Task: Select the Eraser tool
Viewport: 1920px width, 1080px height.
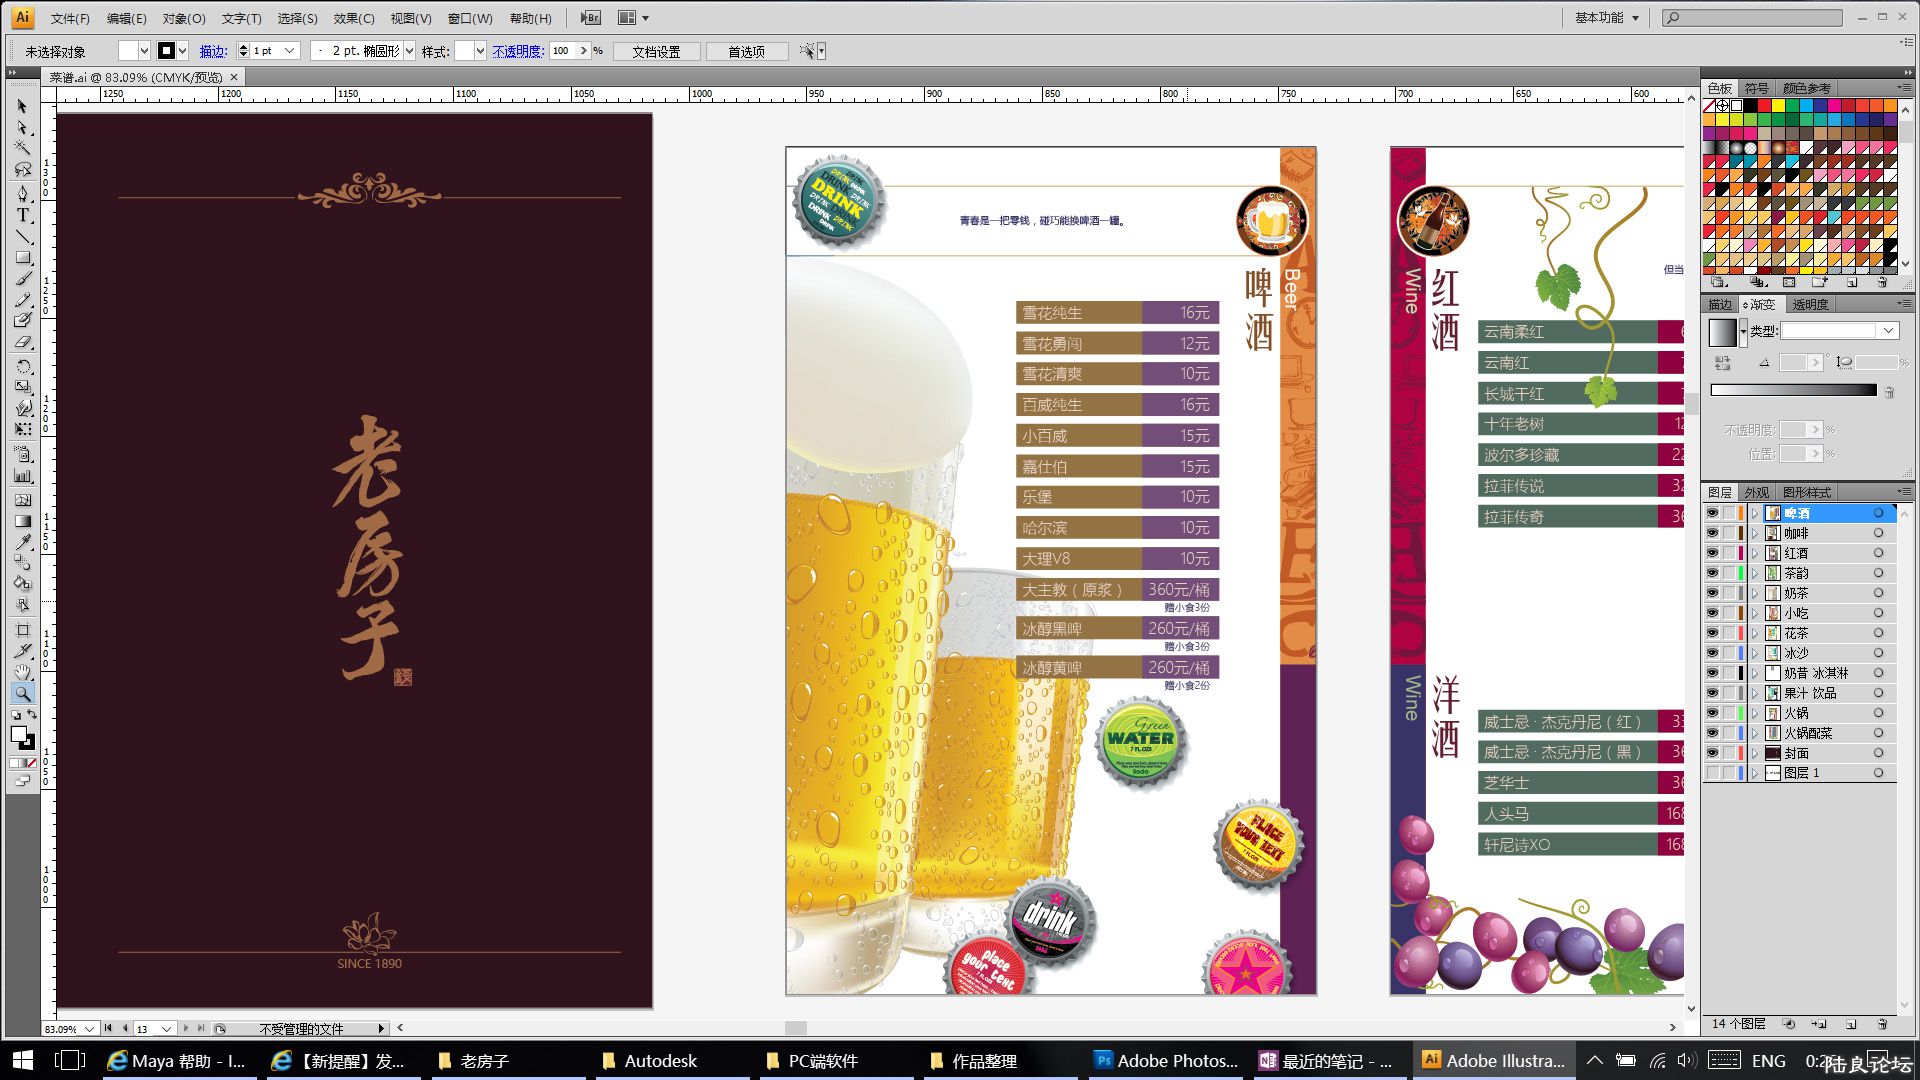Action: pyautogui.click(x=22, y=341)
